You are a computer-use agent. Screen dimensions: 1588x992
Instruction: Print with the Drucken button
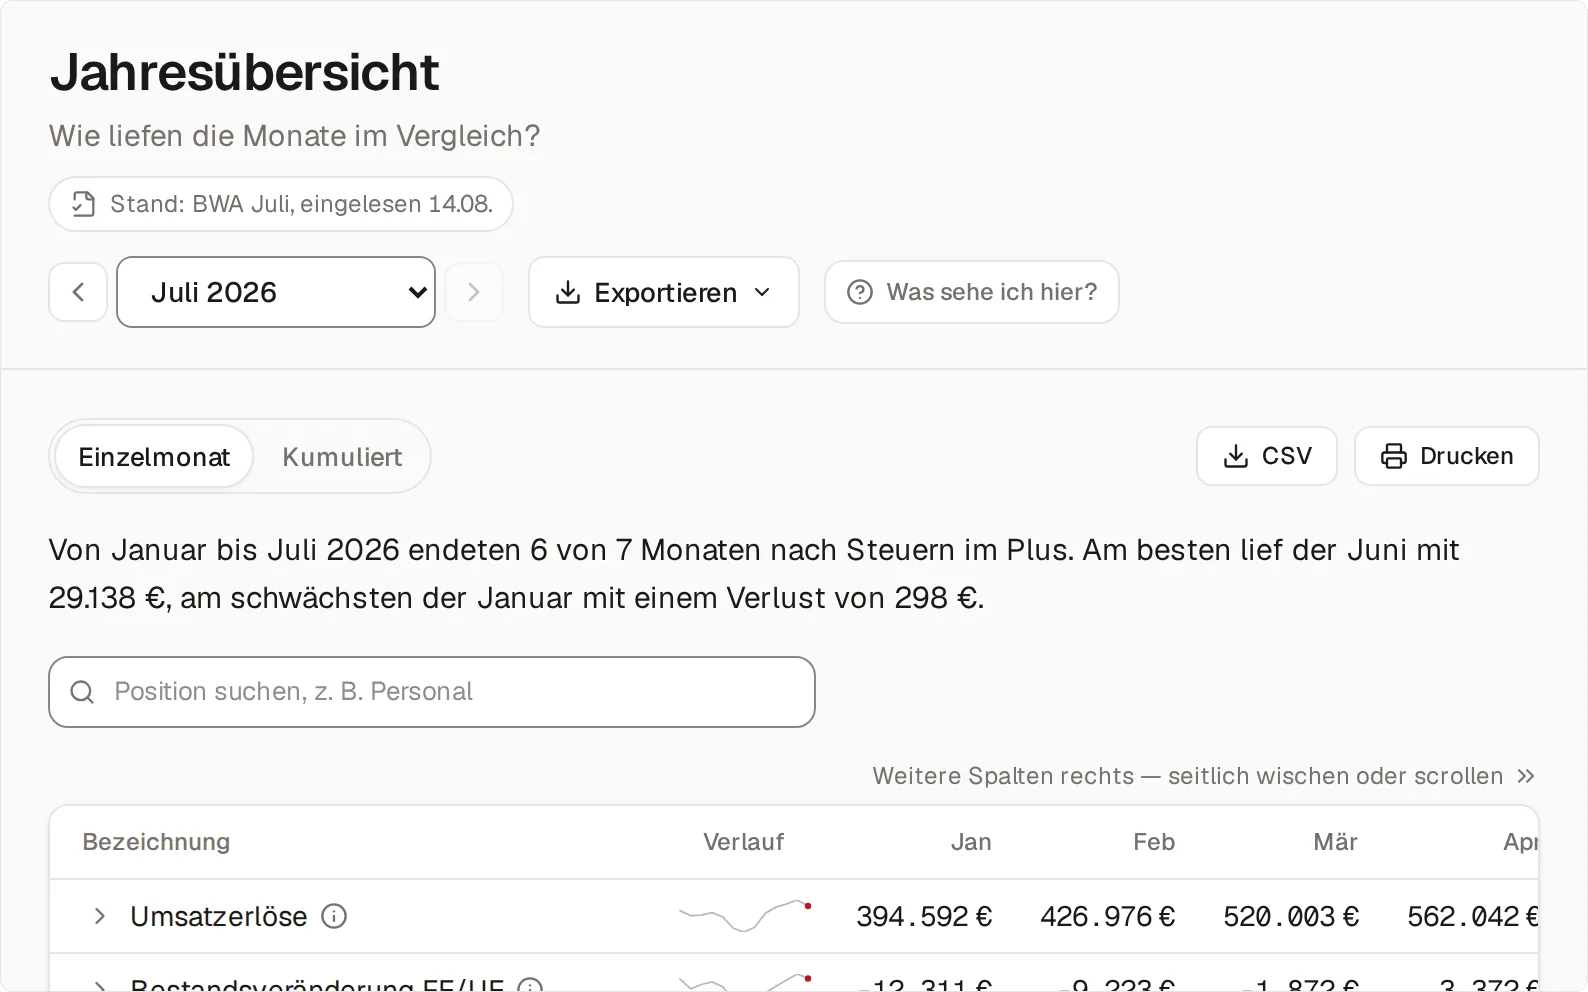pos(1447,456)
